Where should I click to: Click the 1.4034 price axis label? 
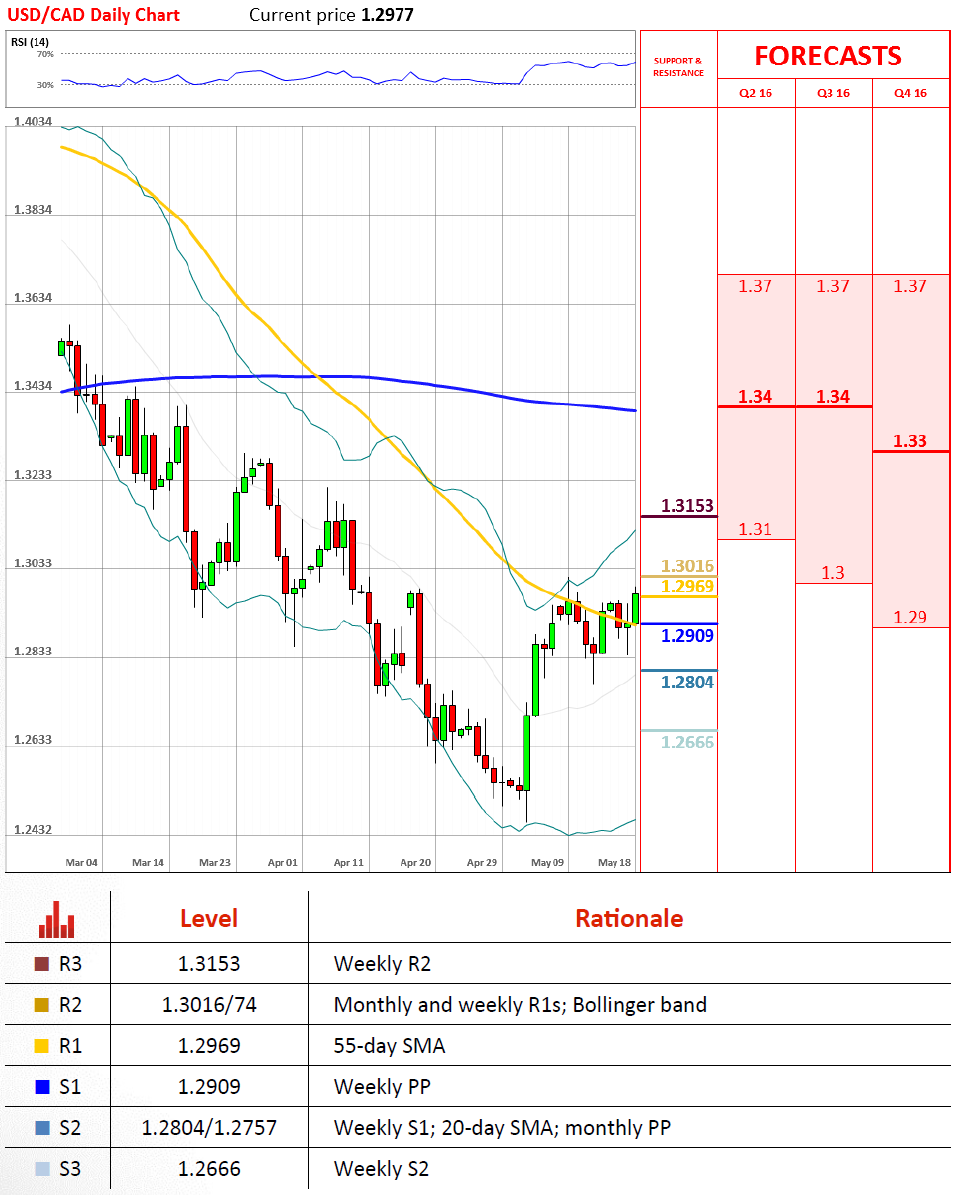coord(33,122)
